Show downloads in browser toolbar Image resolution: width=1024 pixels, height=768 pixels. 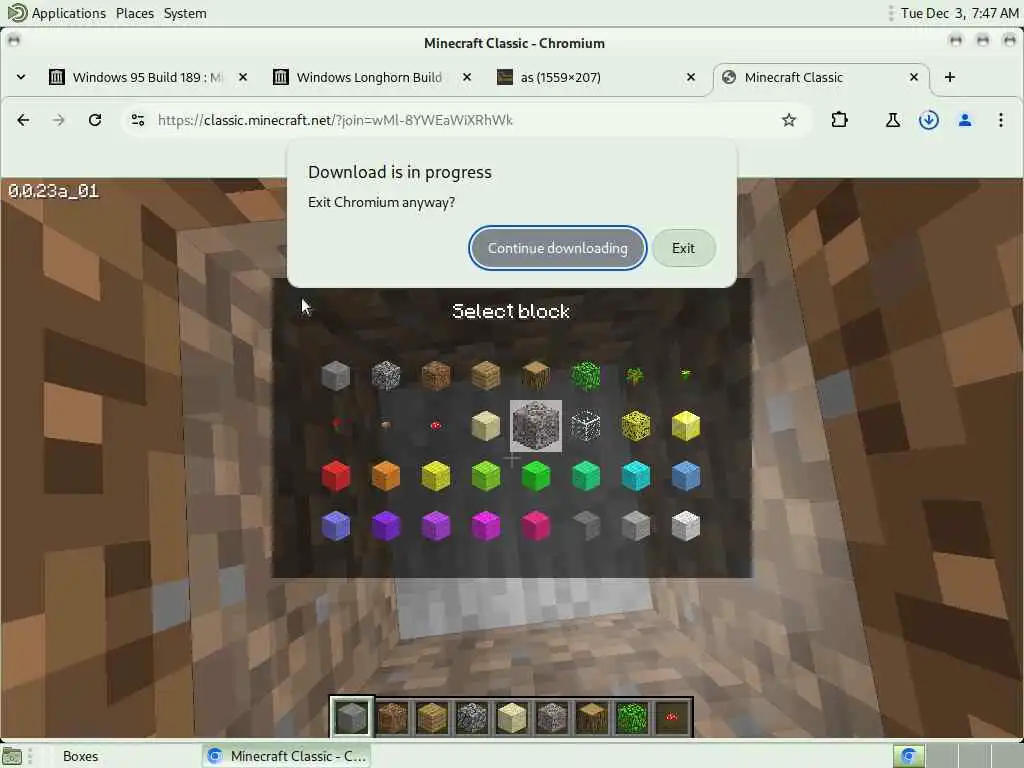(929, 120)
